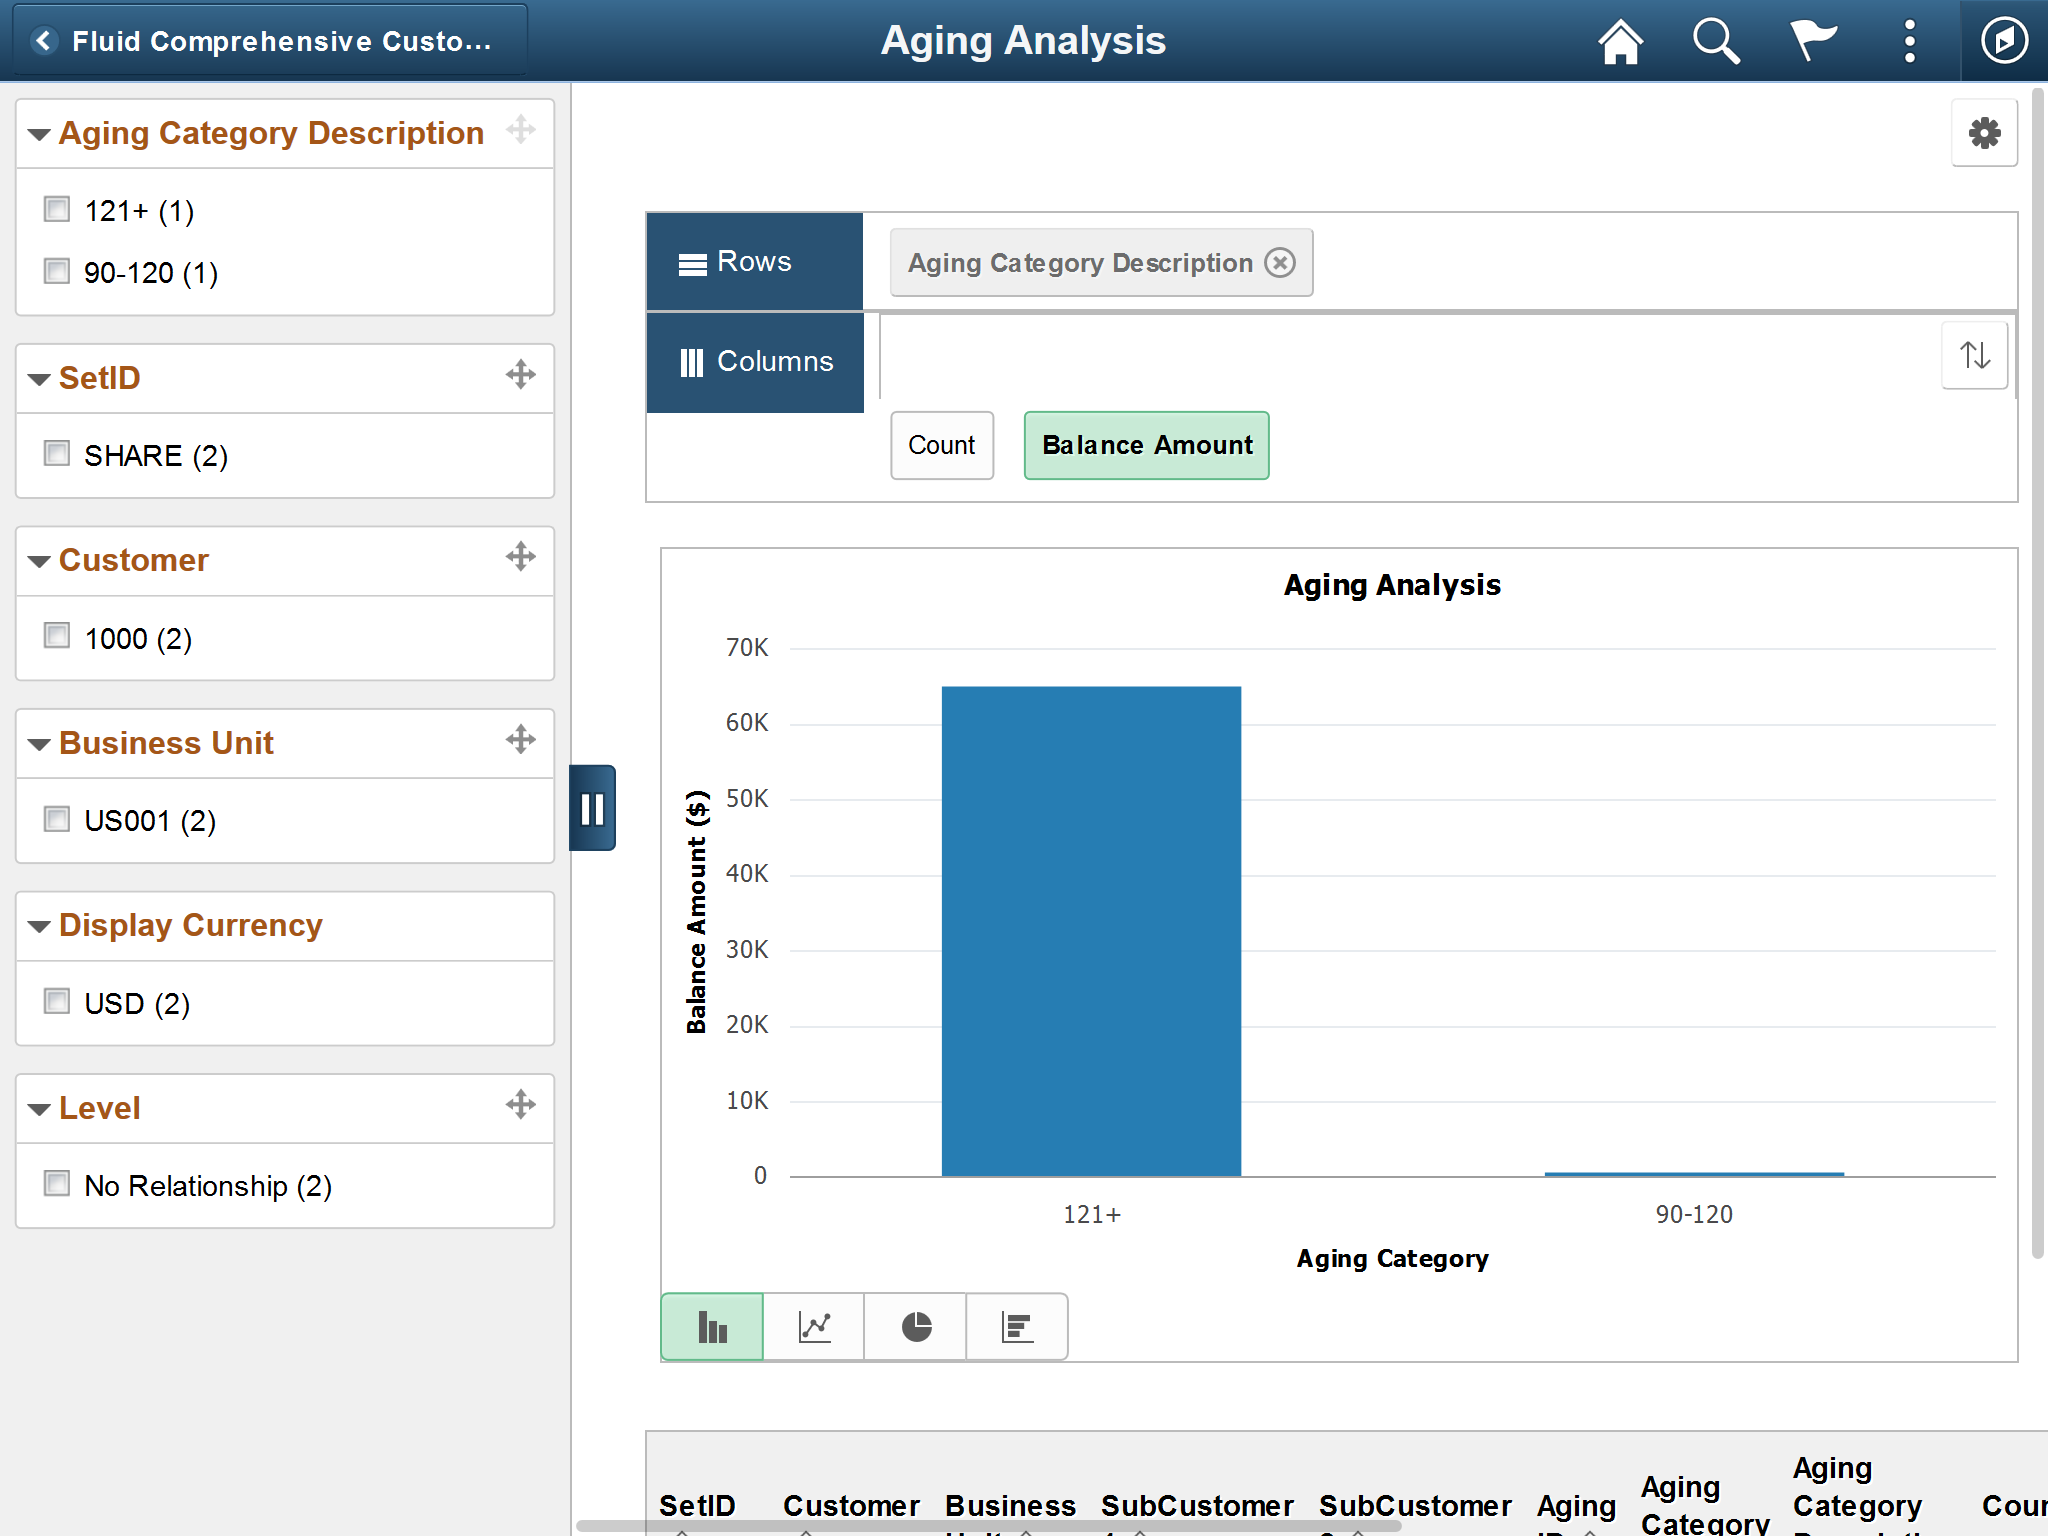Click the Home icon in header
Viewport: 2048px width, 1536px height.
1620,42
